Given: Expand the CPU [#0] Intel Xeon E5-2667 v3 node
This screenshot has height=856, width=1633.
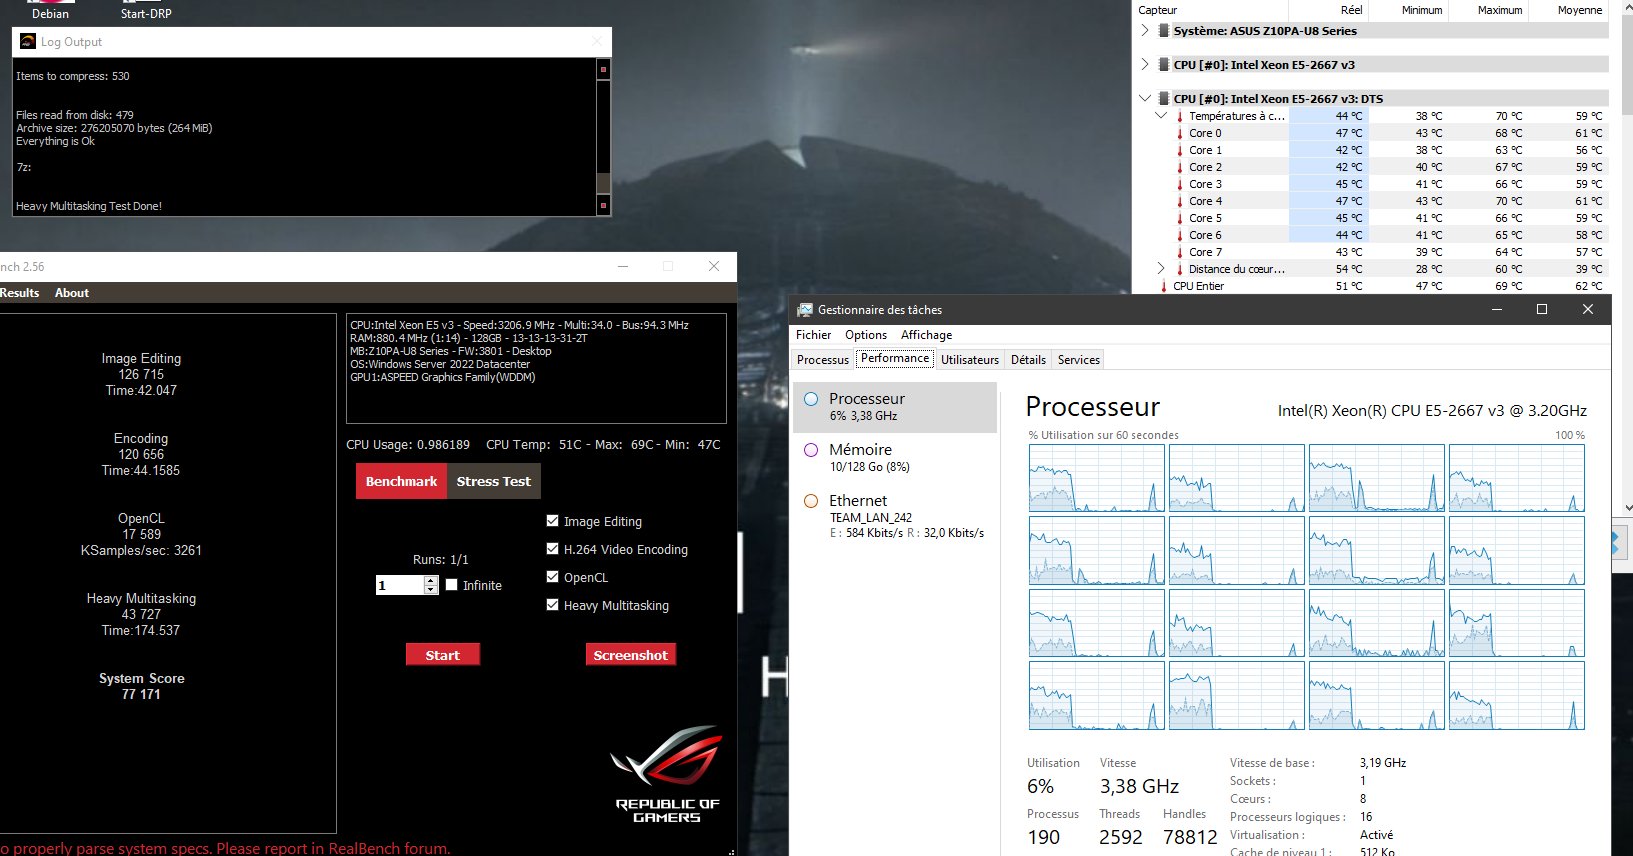Looking at the screenshot, I should [1145, 65].
